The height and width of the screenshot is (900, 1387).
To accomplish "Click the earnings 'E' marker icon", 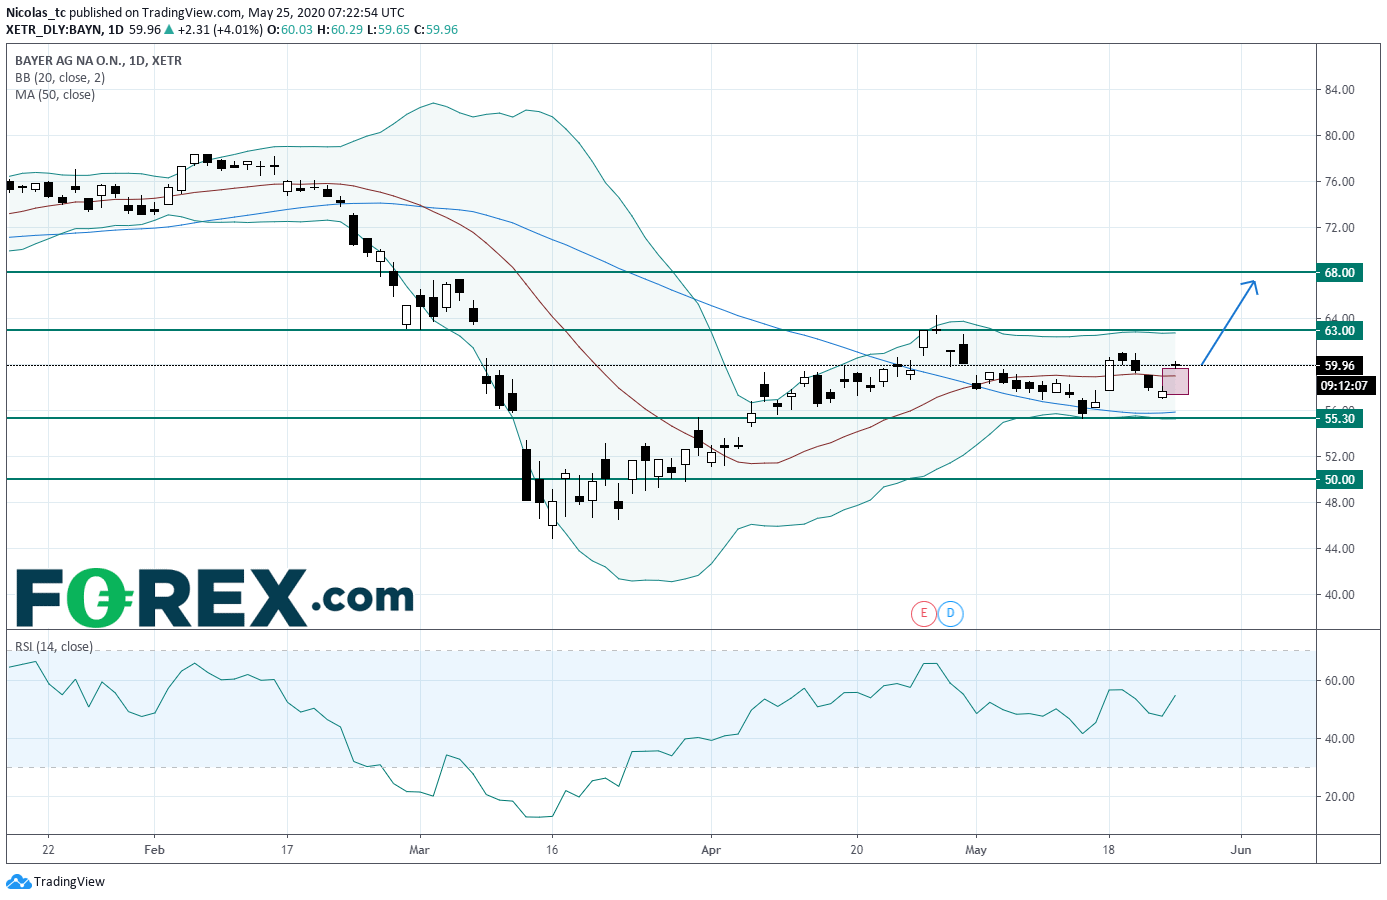I will [x=923, y=613].
